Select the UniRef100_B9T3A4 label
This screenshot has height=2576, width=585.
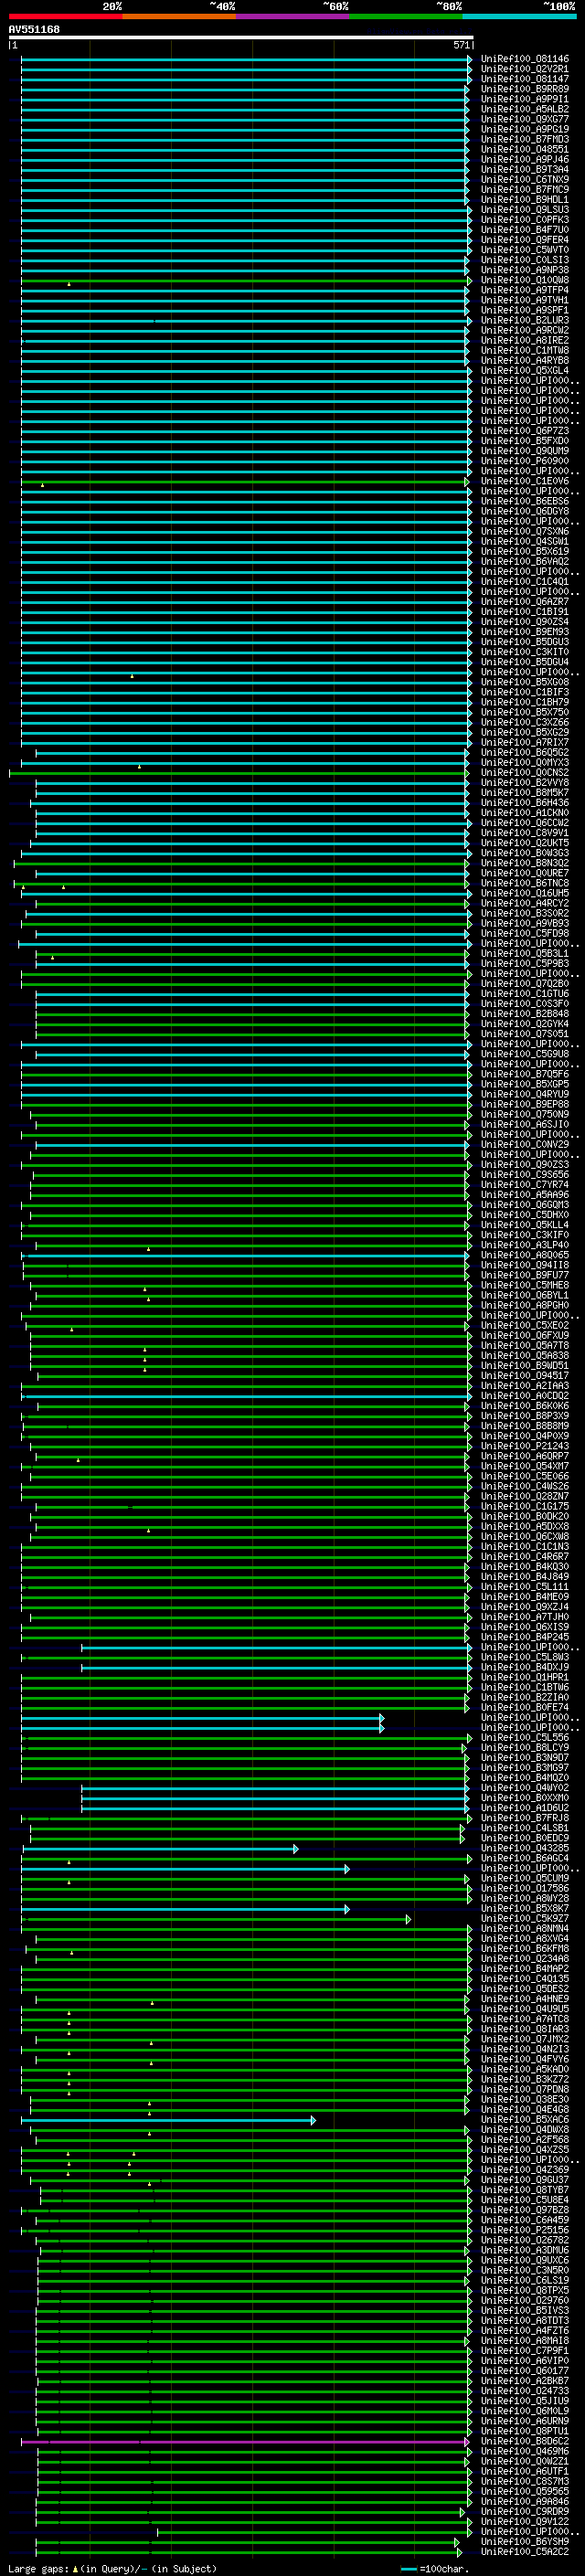[x=525, y=169]
